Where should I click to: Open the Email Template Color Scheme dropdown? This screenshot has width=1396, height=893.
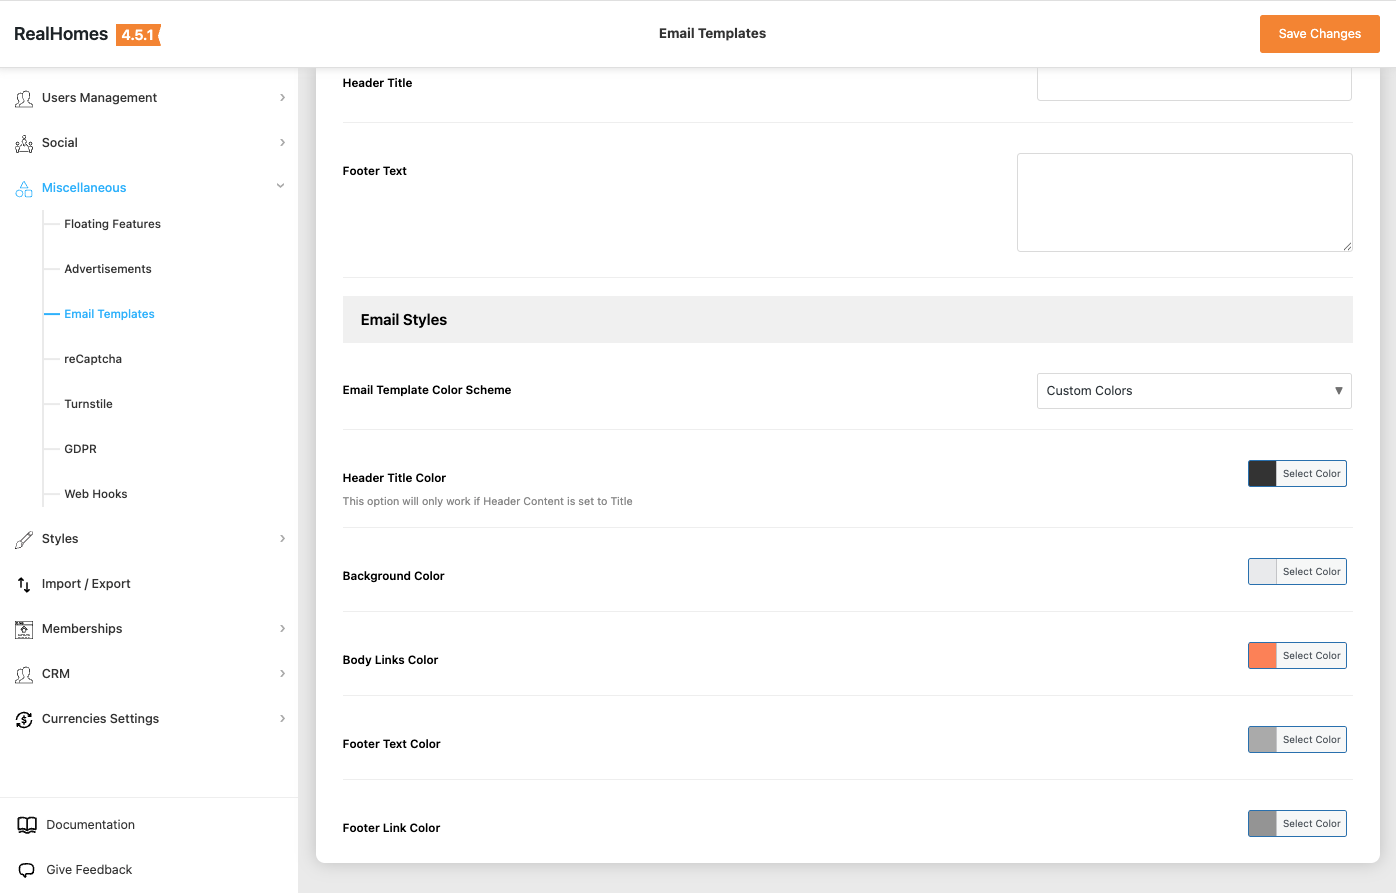1193,391
